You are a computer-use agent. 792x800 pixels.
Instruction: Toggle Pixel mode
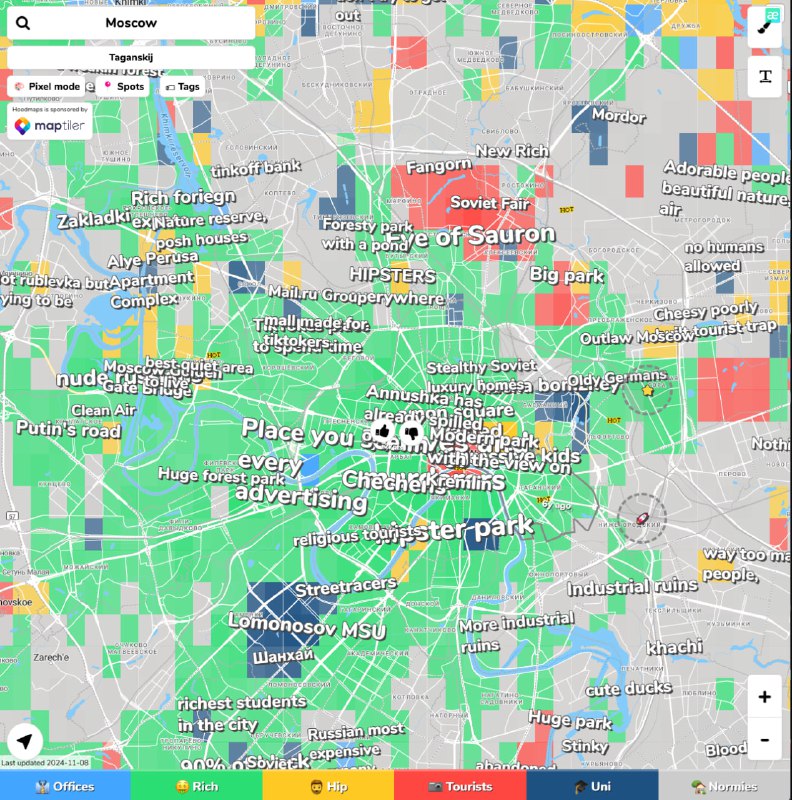[47, 87]
